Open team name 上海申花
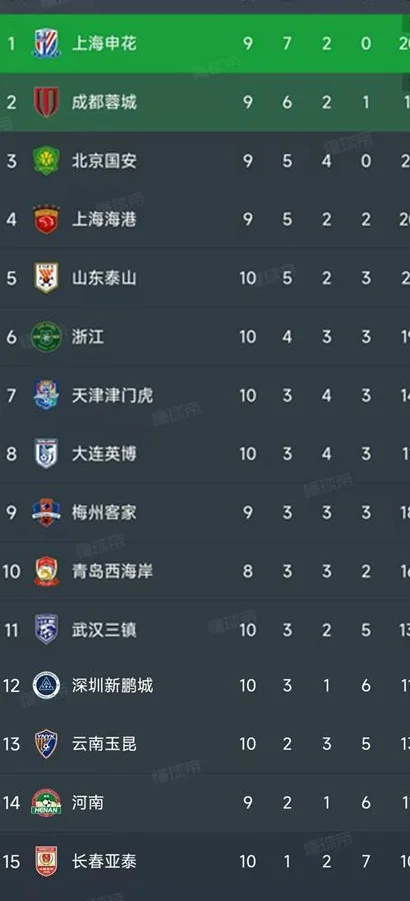The height and width of the screenshot is (901, 410). click(104, 43)
